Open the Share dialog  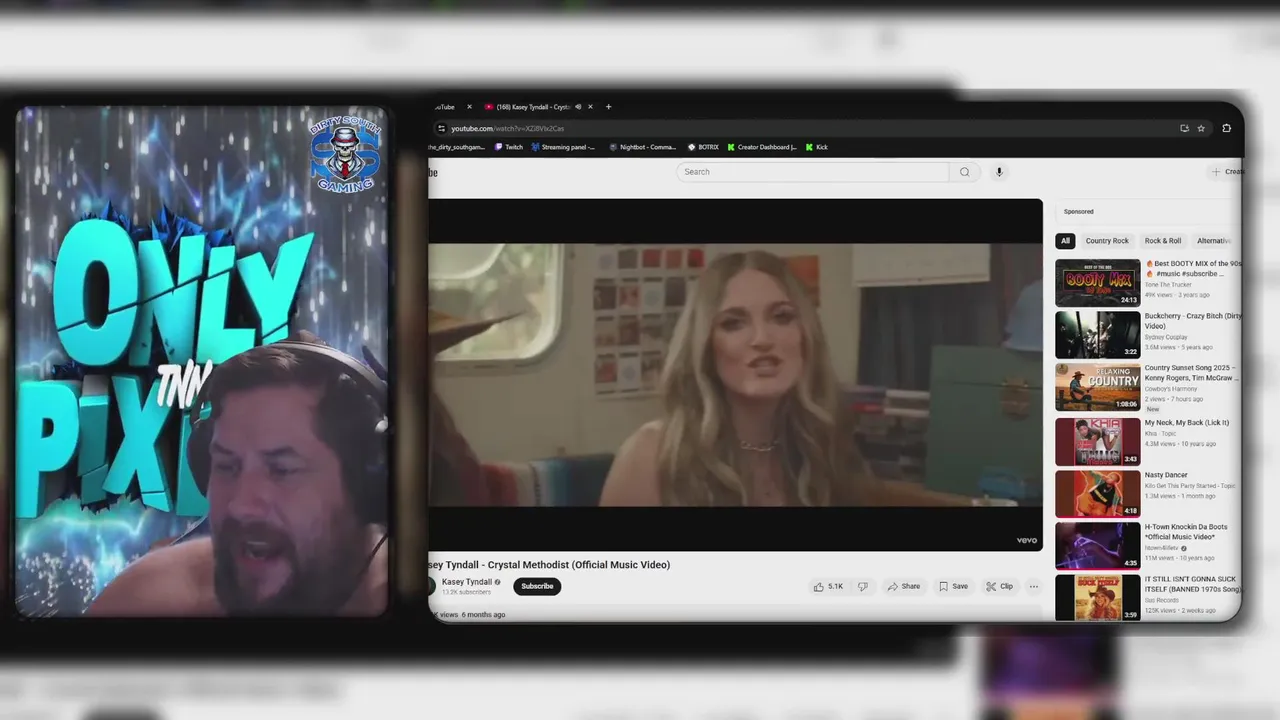click(904, 587)
